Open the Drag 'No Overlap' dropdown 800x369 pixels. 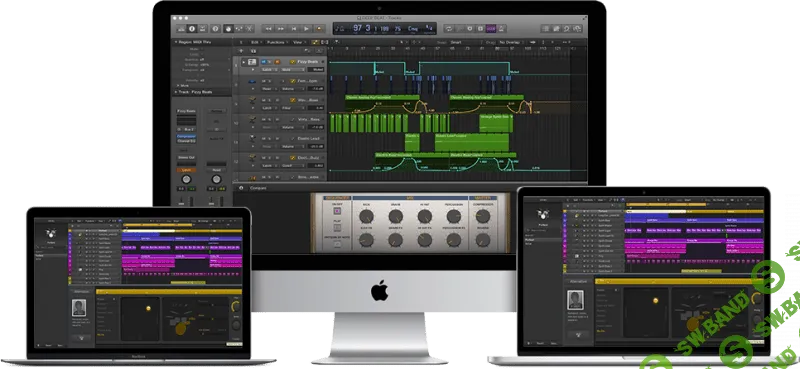tap(511, 42)
